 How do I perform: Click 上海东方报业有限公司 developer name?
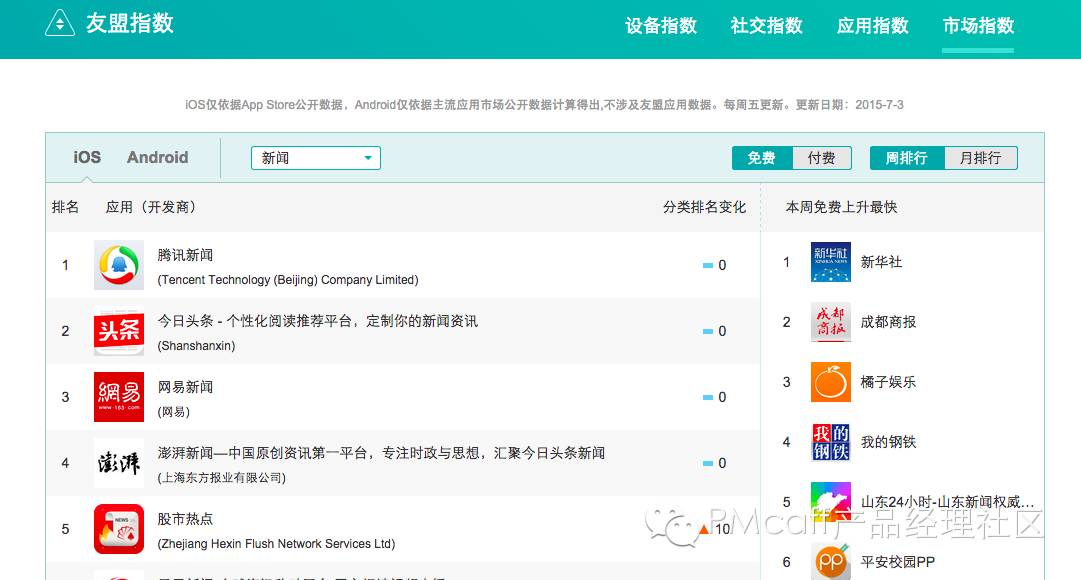coord(221,477)
